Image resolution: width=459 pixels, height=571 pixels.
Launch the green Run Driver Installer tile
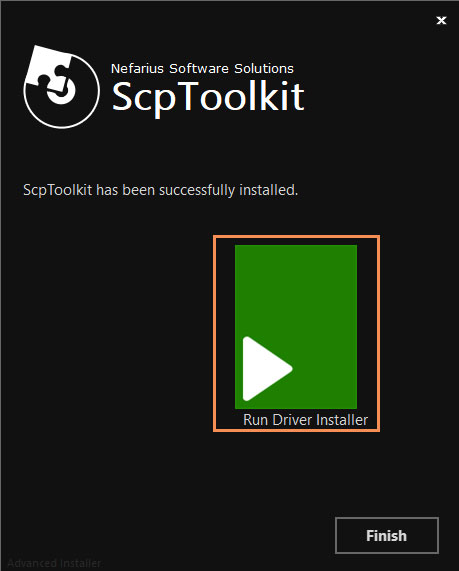point(296,327)
